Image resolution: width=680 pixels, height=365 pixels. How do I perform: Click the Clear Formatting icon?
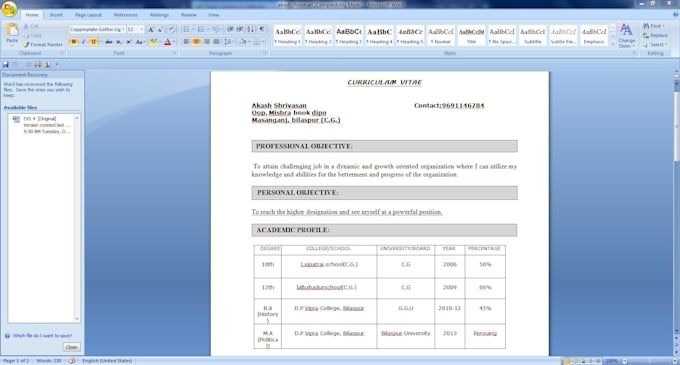tap(172, 29)
